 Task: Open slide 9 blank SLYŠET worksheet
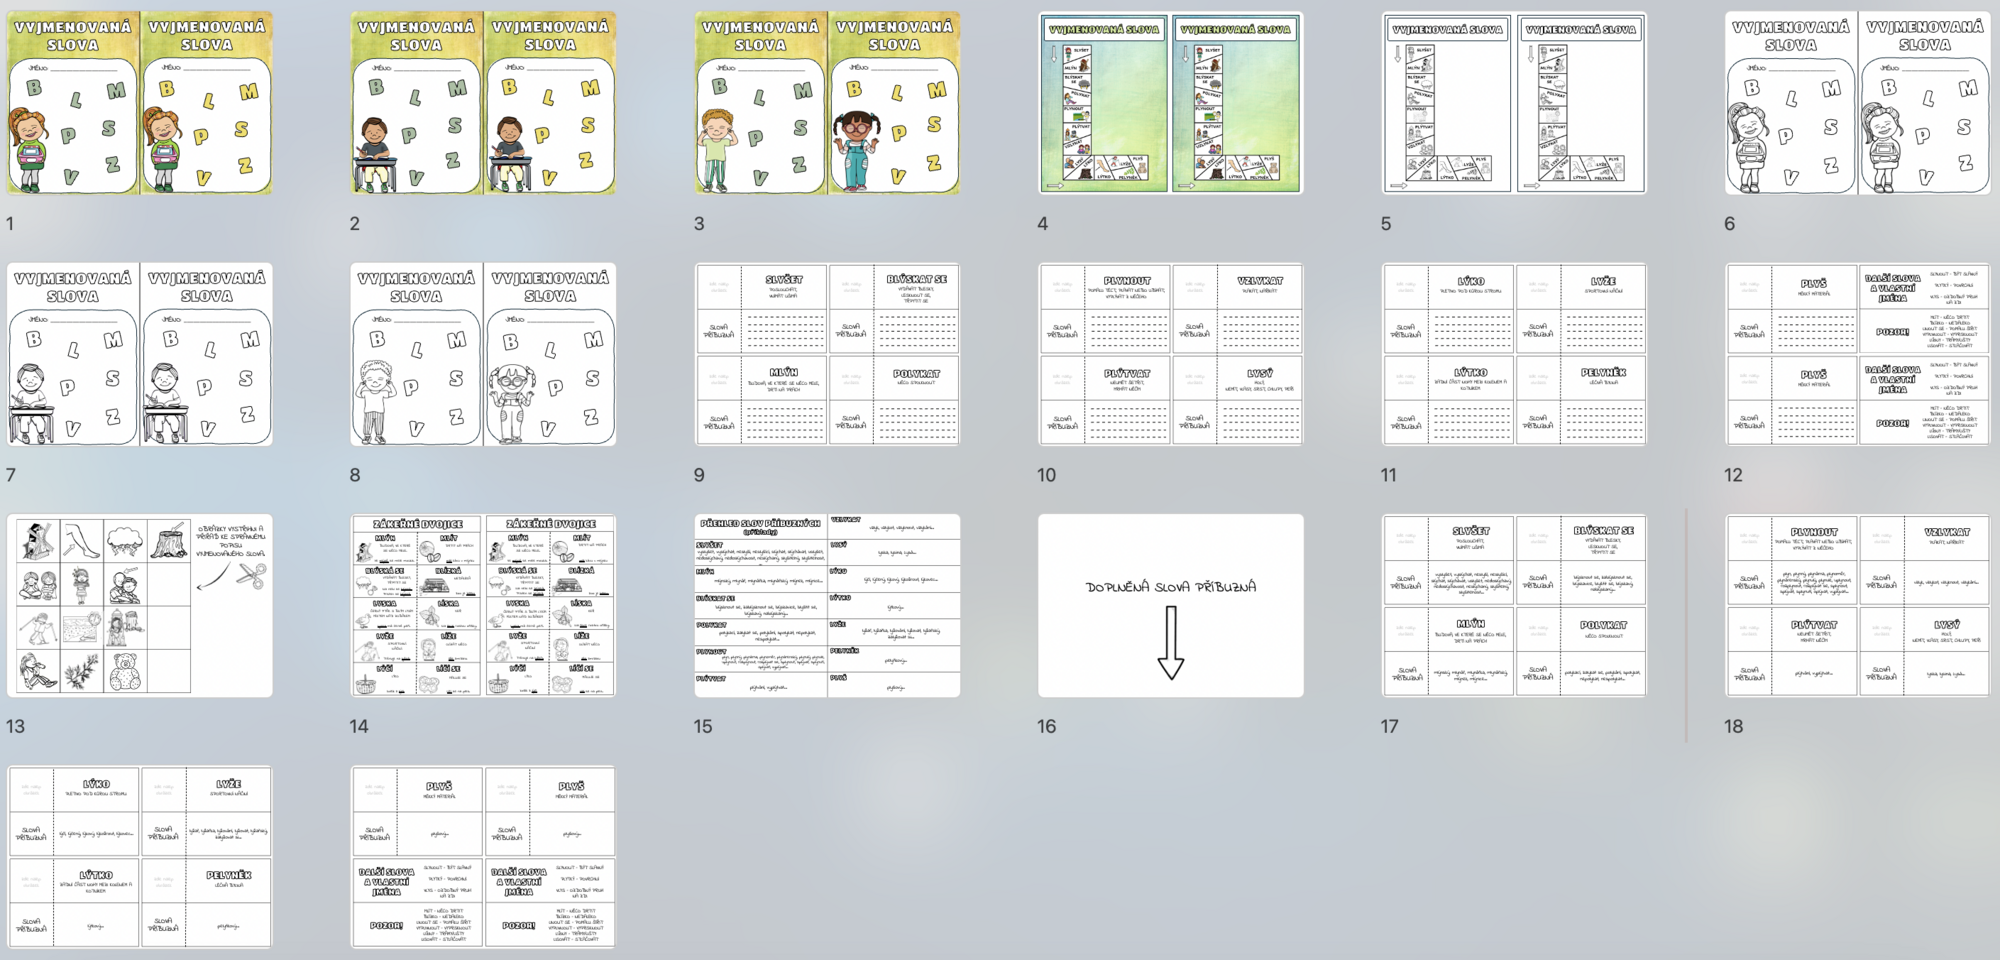(x=827, y=354)
